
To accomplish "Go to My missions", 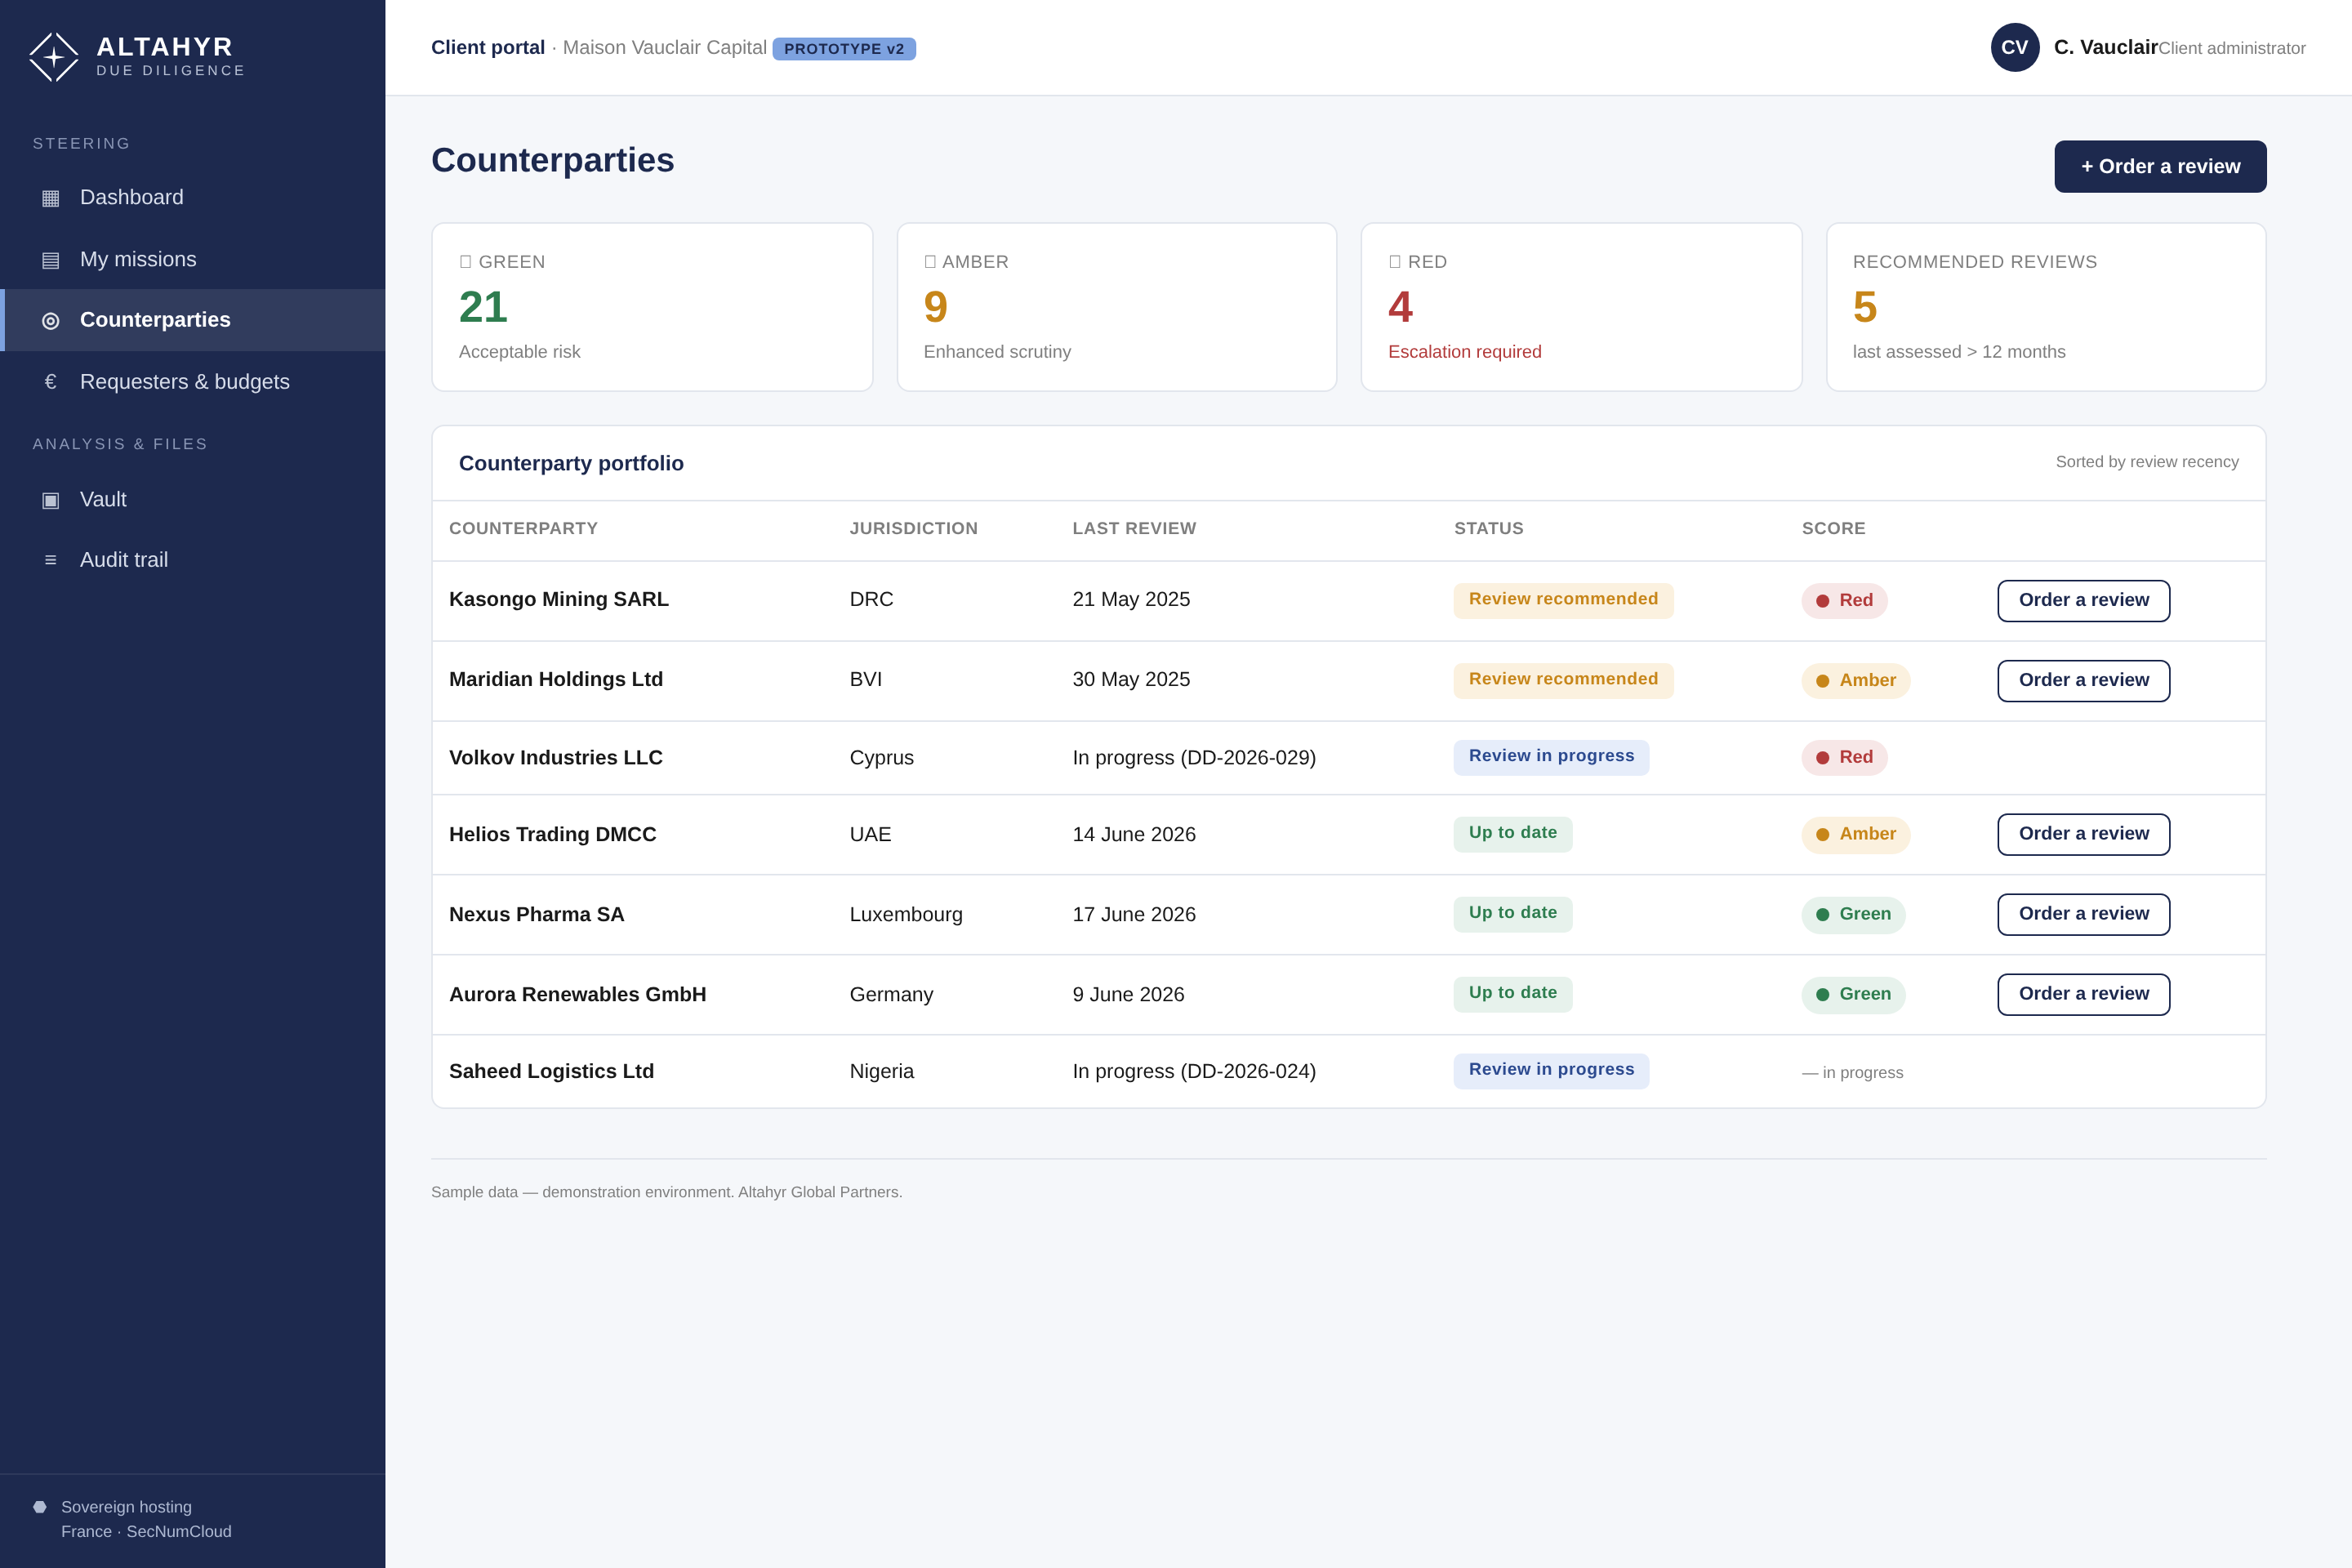I will [192, 259].
